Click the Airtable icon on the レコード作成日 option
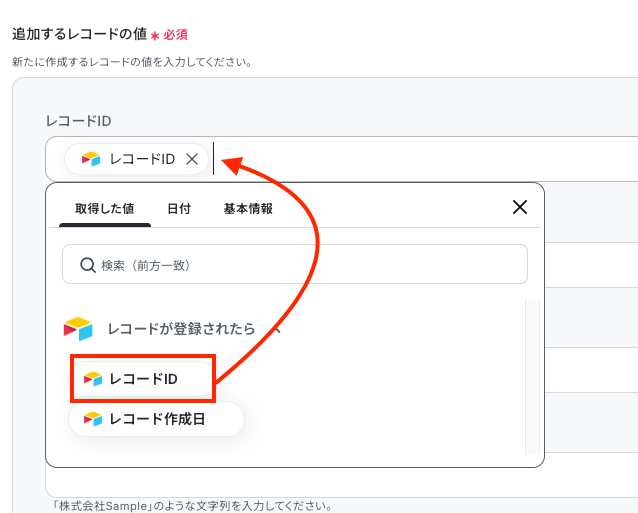The image size is (638, 513). pyautogui.click(x=93, y=419)
